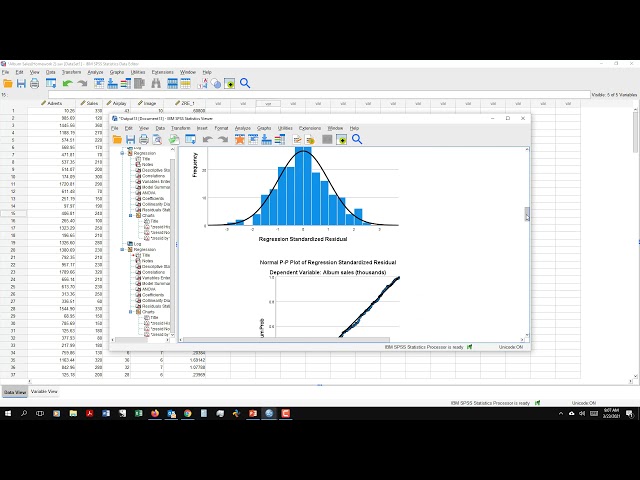Viewport: 640px width, 480px height.
Task: Print the Viewer output
Action: tap(144, 140)
